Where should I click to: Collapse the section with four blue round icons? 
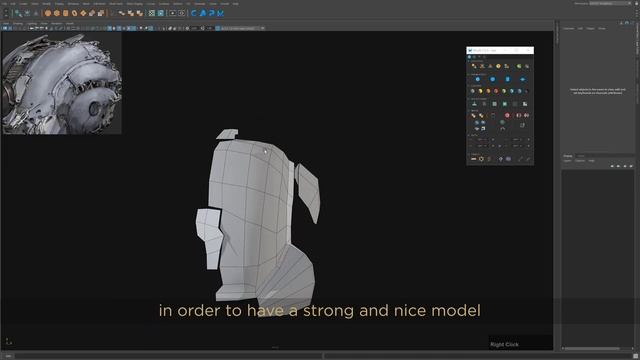[469, 74]
